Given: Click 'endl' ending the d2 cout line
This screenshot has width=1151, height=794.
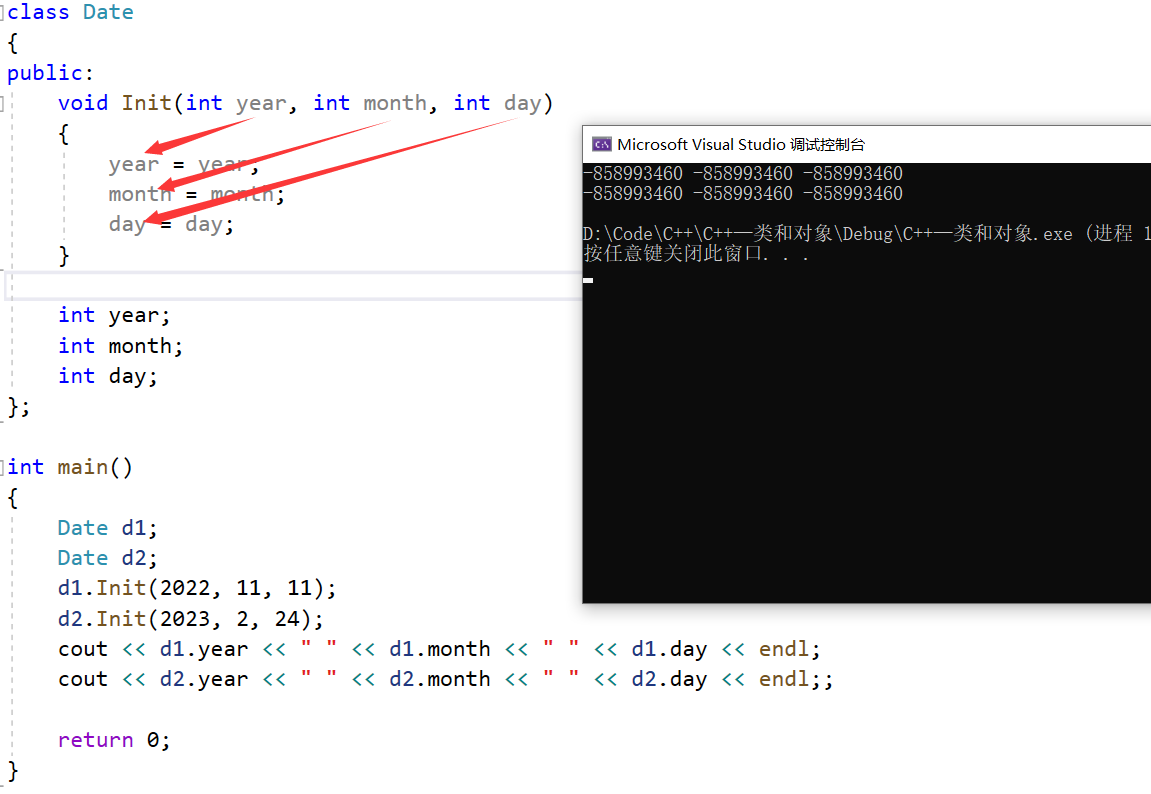Looking at the screenshot, I should (x=784, y=679).
